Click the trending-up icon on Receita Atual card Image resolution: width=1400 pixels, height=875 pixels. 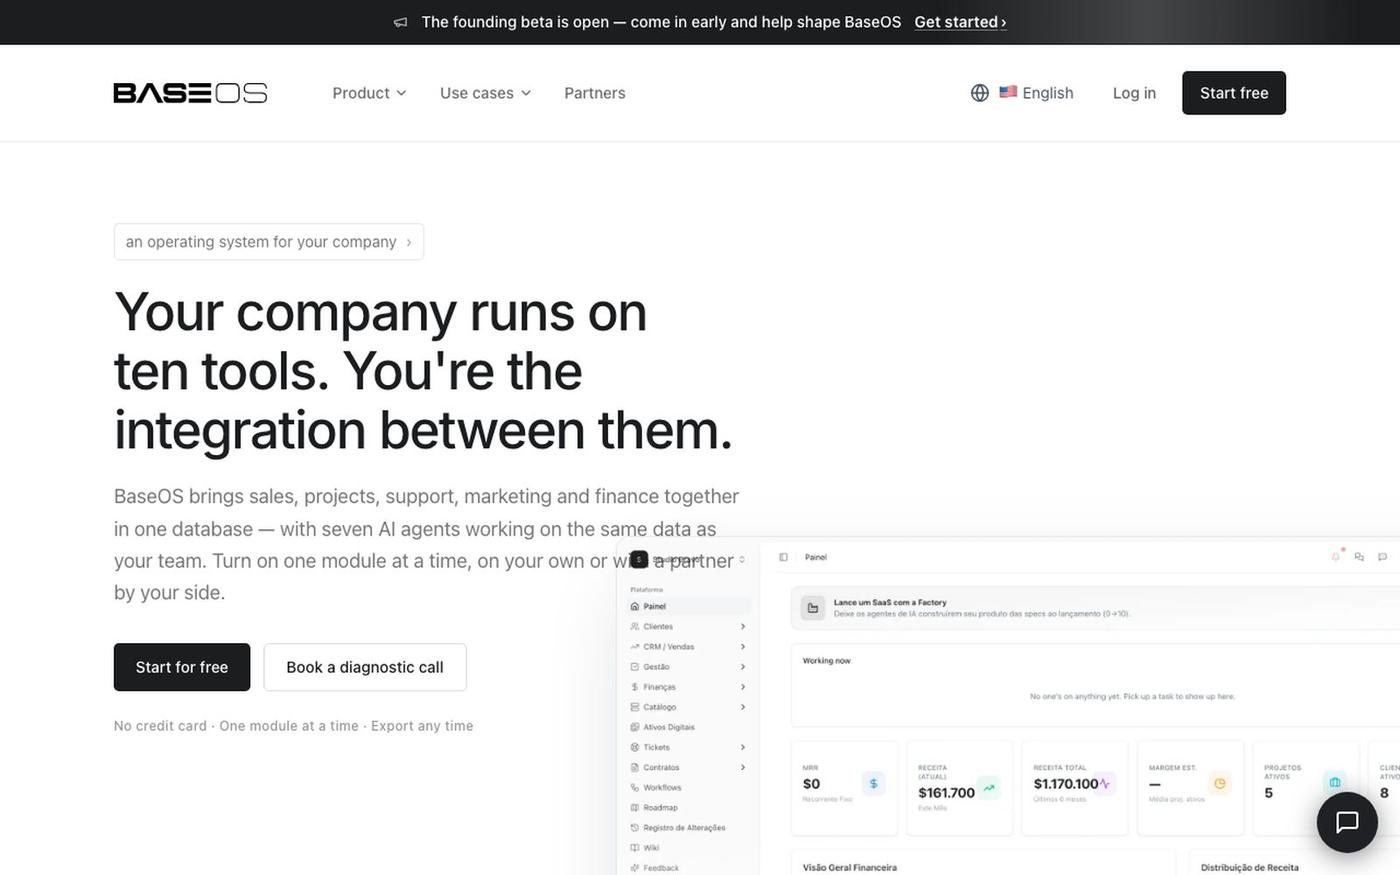pos(988,788)
